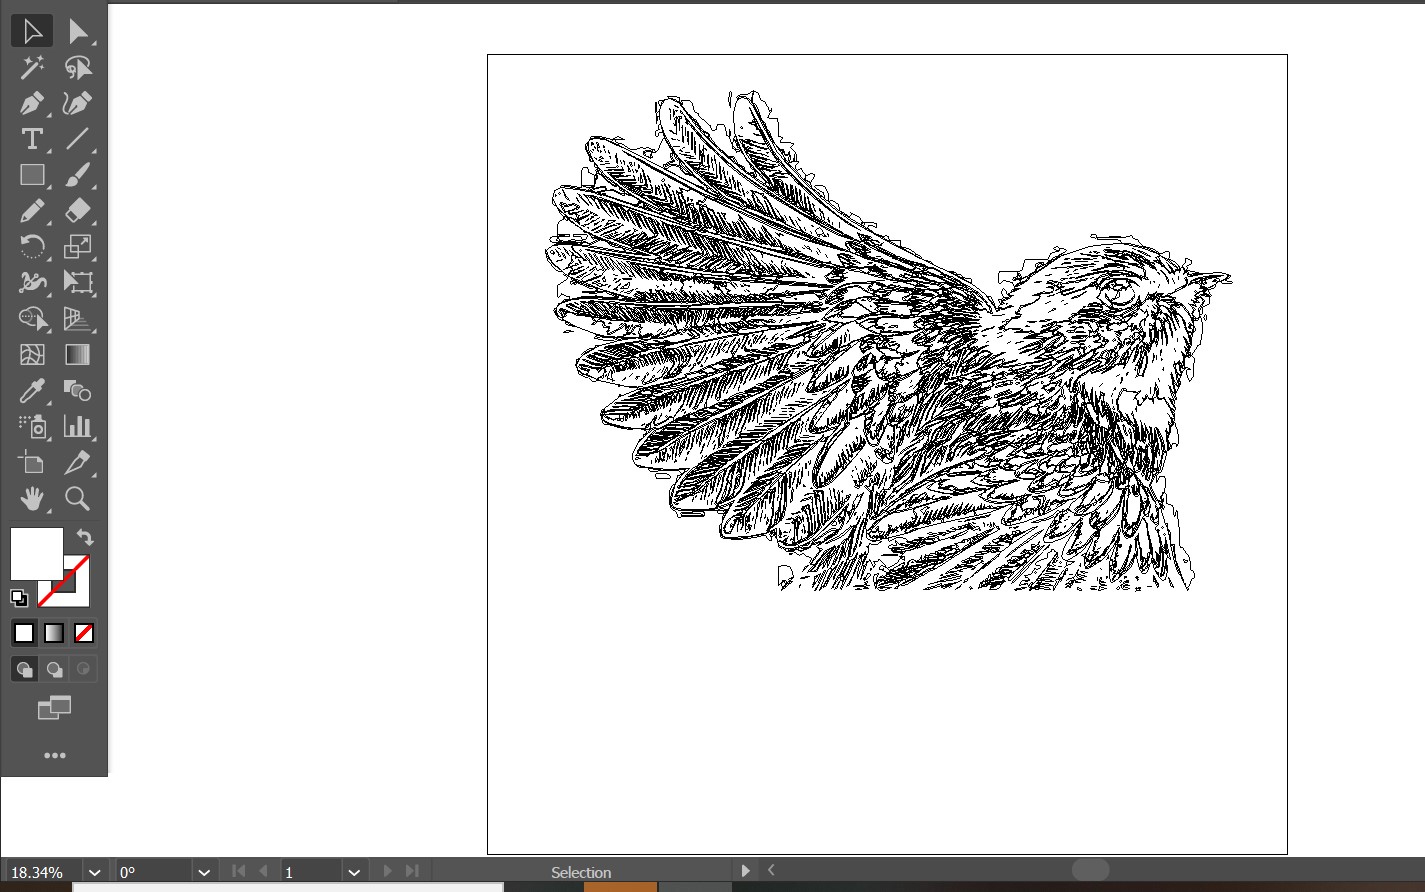Select the Mesh tool

coord(32,355)
